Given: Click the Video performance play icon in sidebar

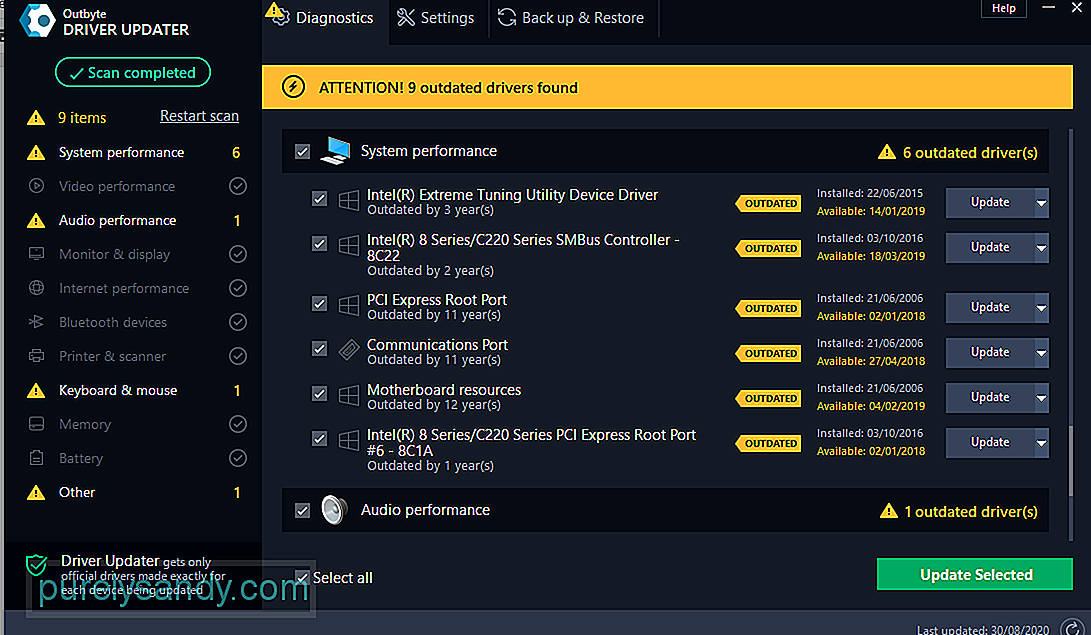Looking at the screenshot, I should (x=36, y=186).
